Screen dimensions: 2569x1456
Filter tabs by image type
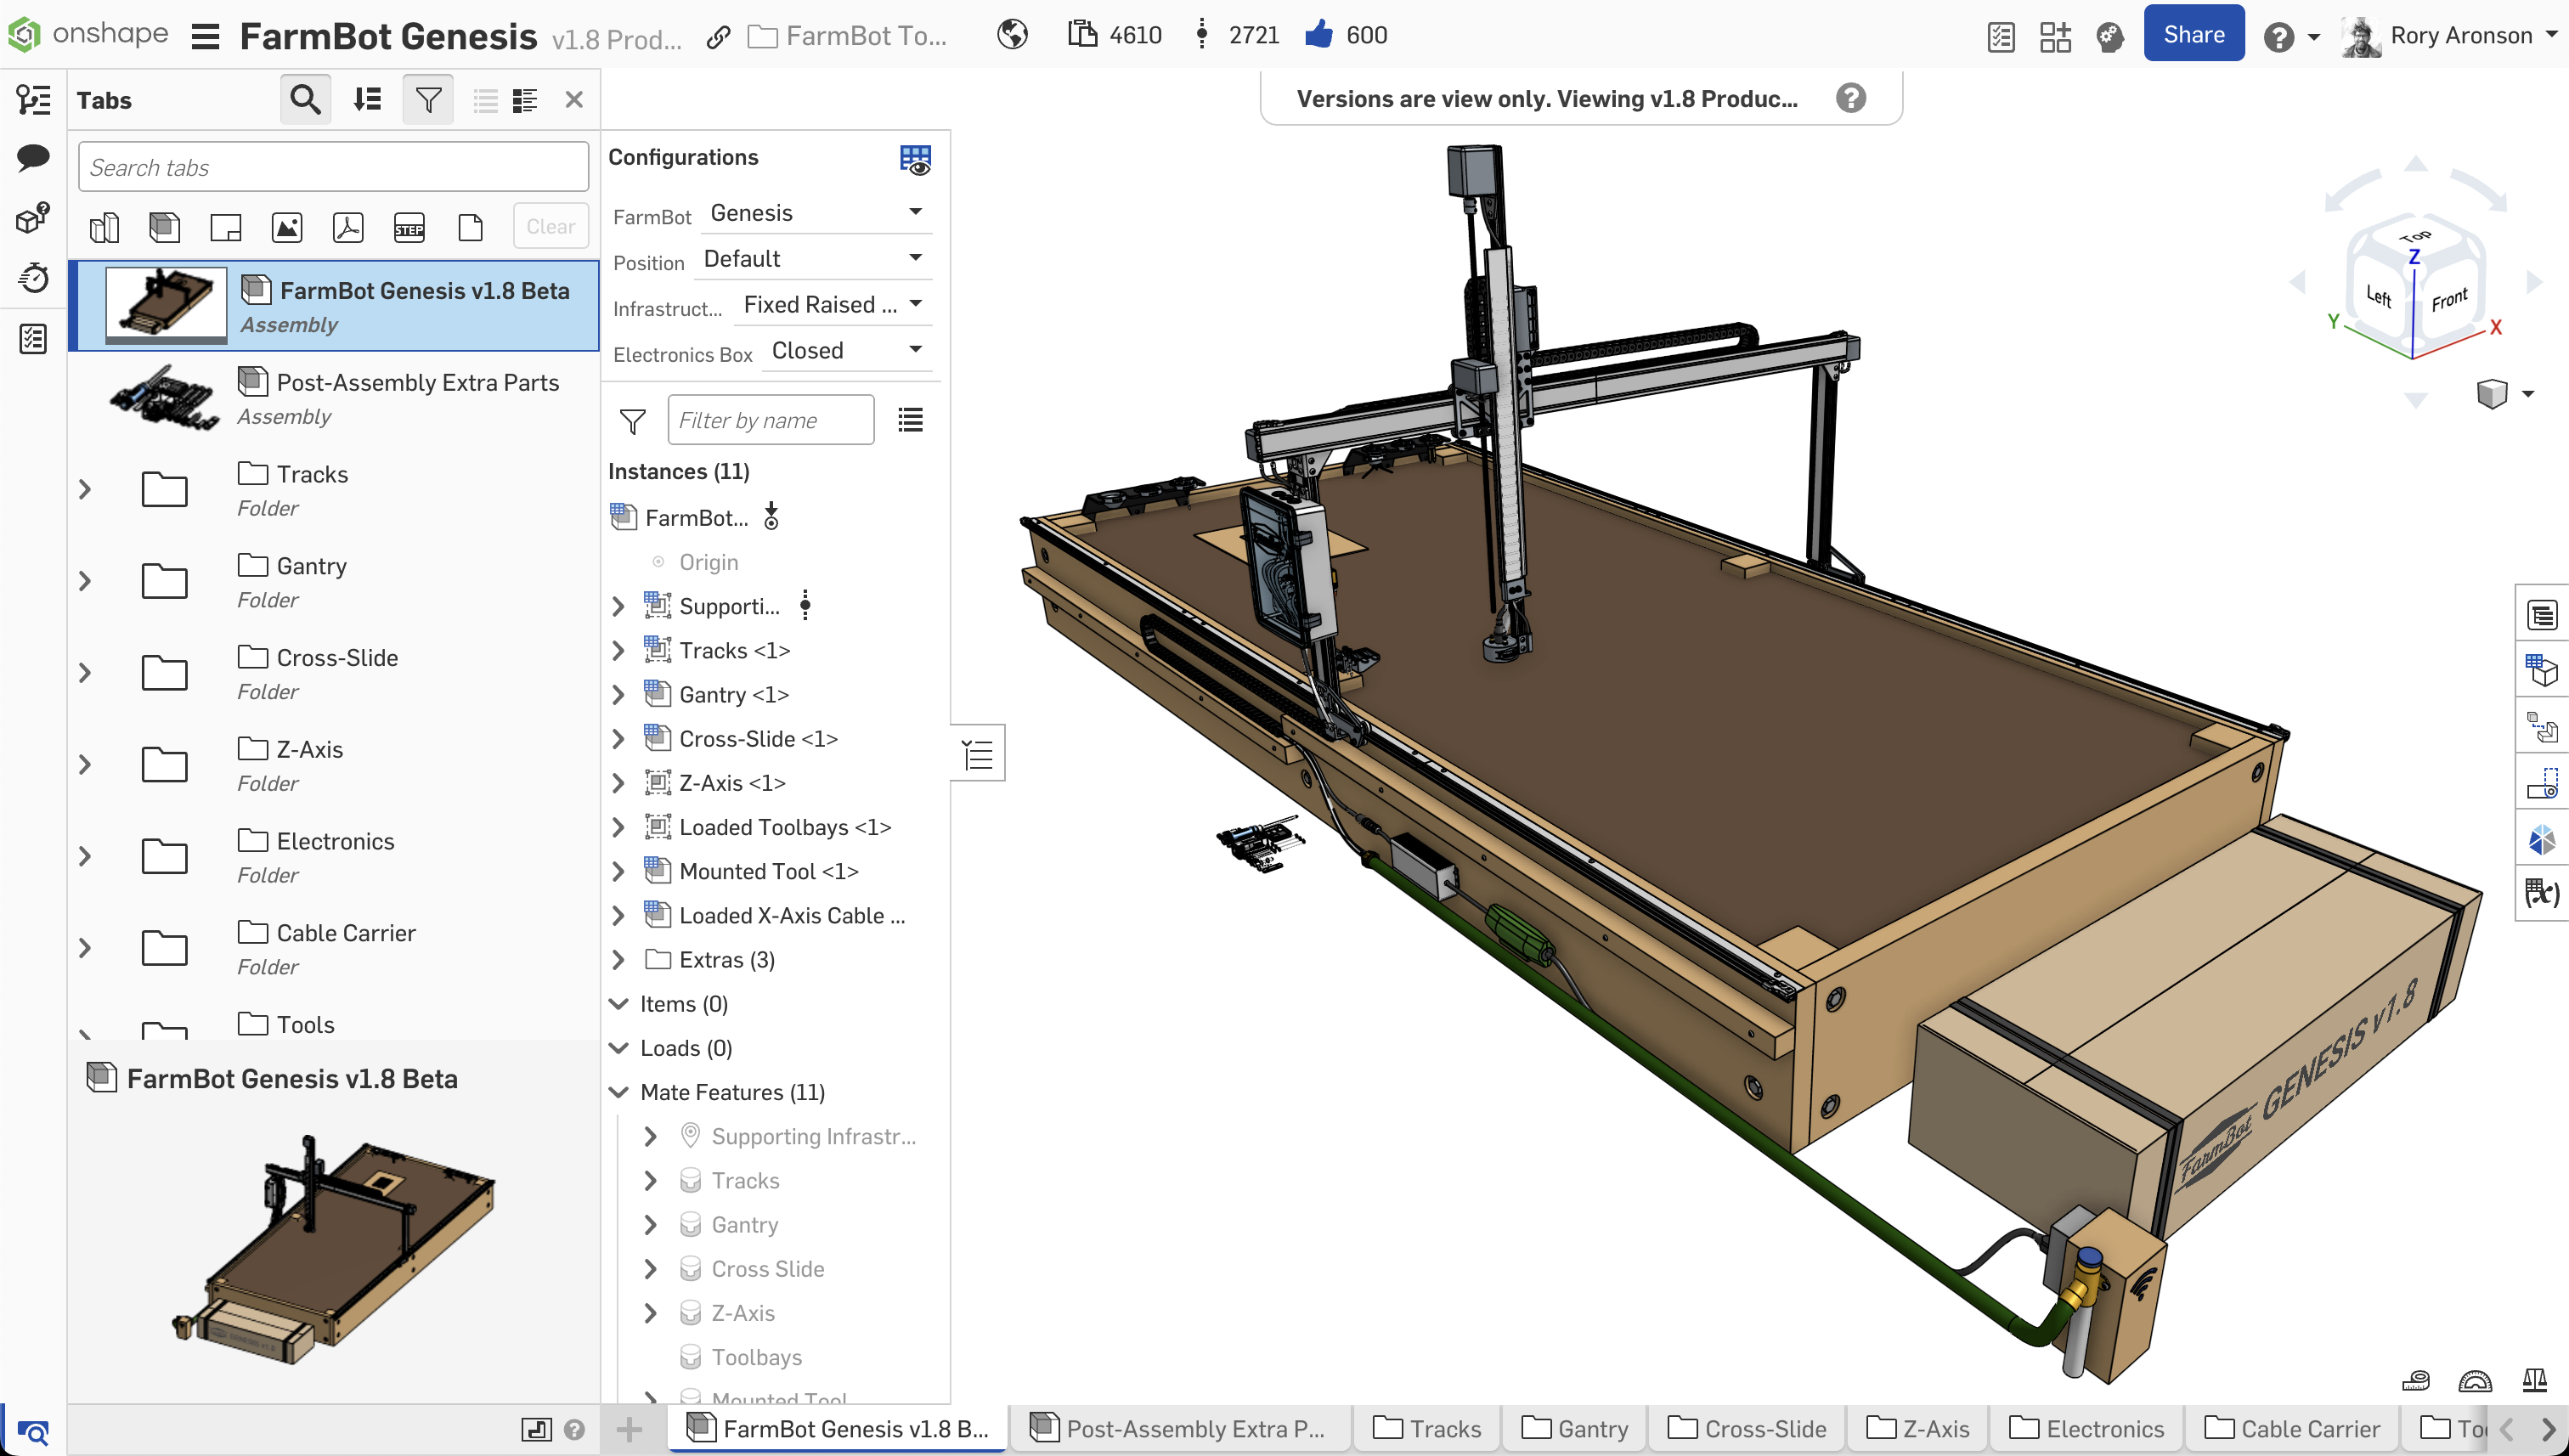pos(287,228)
